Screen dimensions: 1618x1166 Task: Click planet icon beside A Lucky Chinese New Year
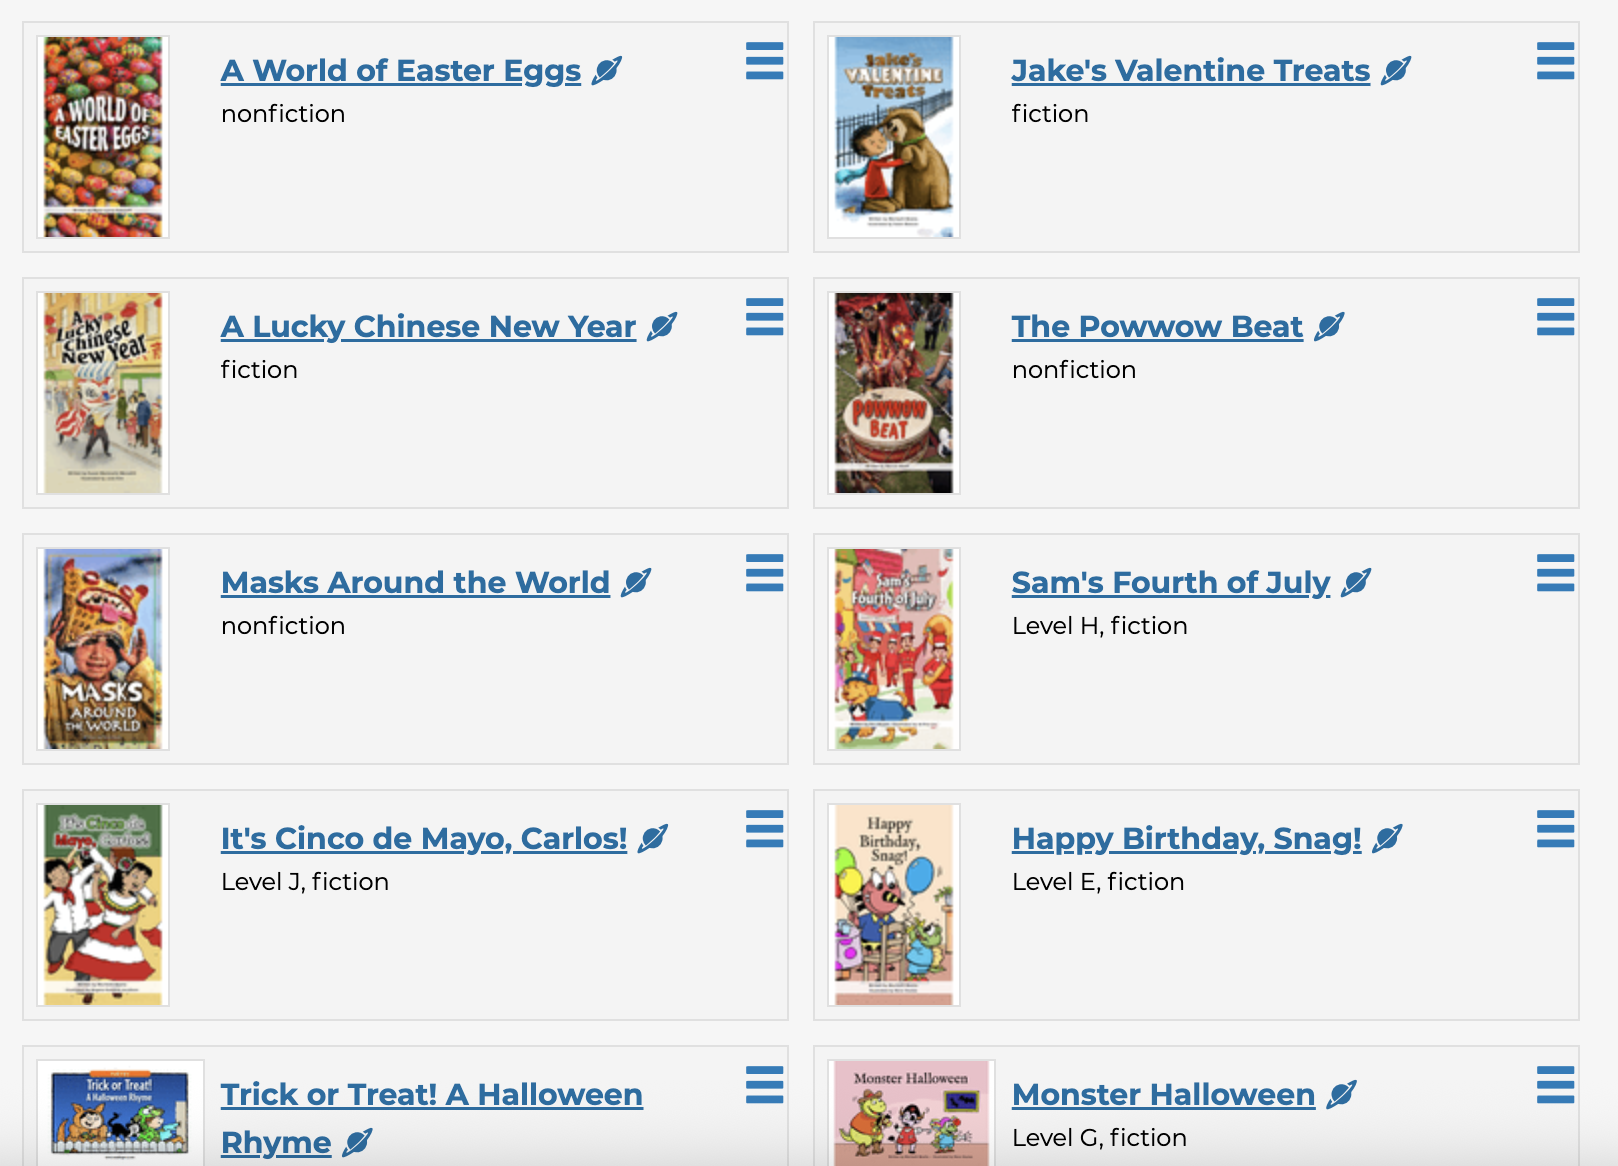click(662, 327)
